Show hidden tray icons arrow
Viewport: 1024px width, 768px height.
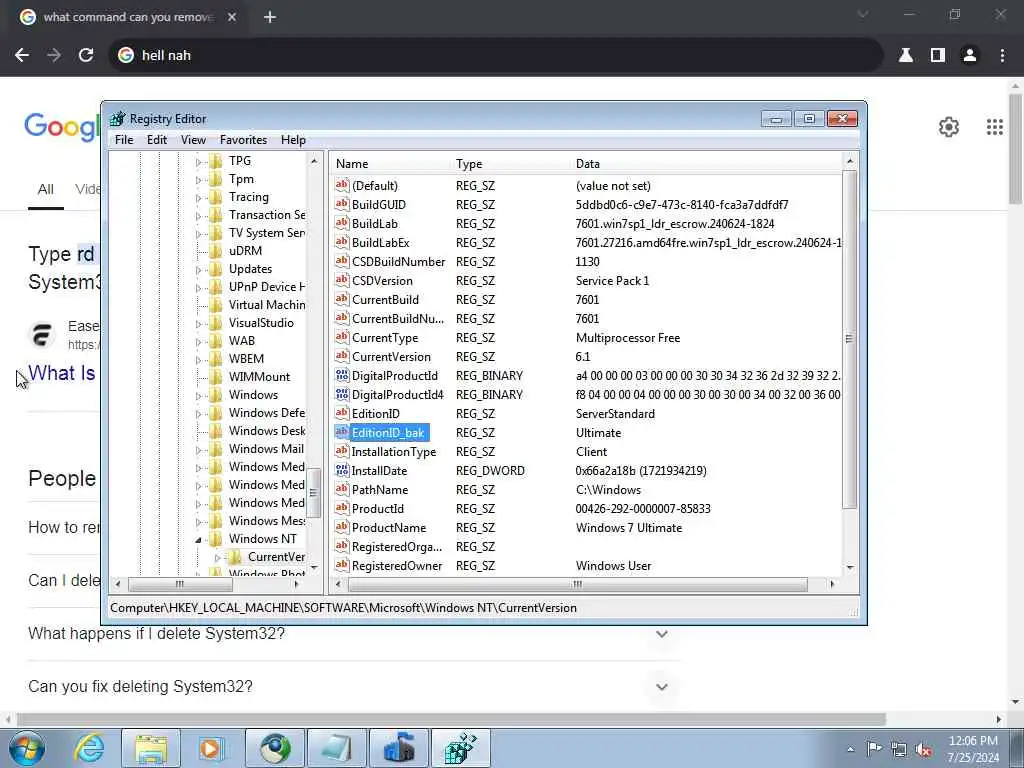(x=850, y=750)
